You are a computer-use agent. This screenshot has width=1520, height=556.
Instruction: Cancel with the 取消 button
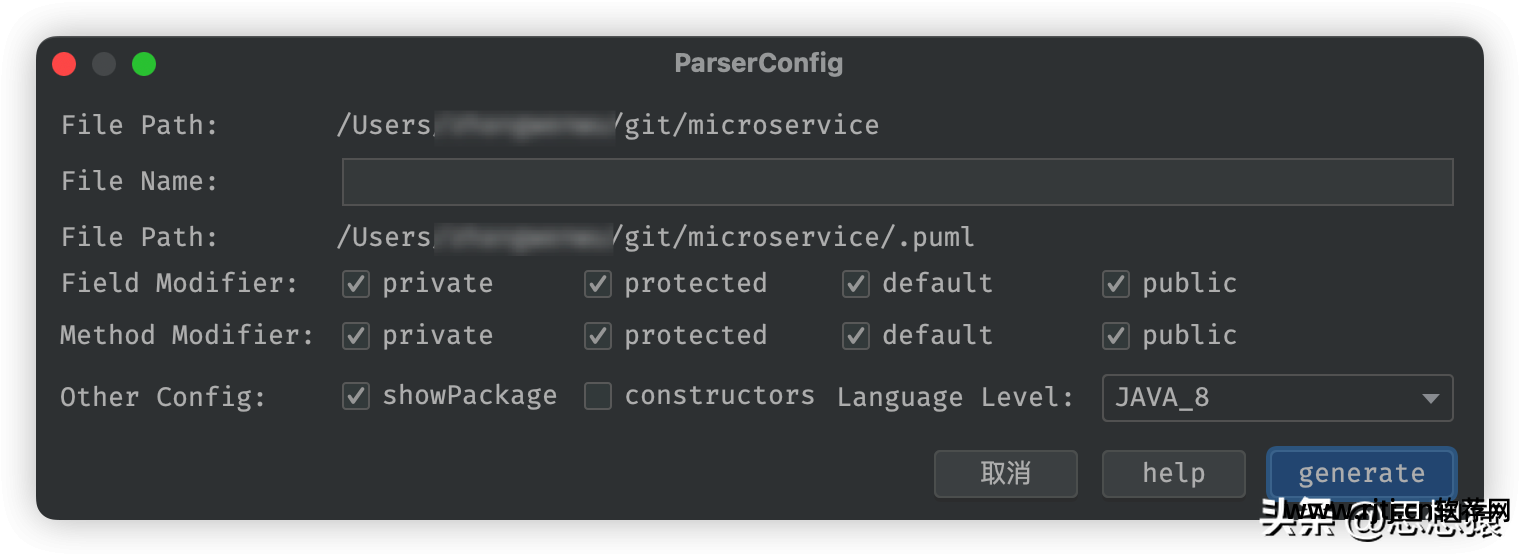pos(1006,473)
